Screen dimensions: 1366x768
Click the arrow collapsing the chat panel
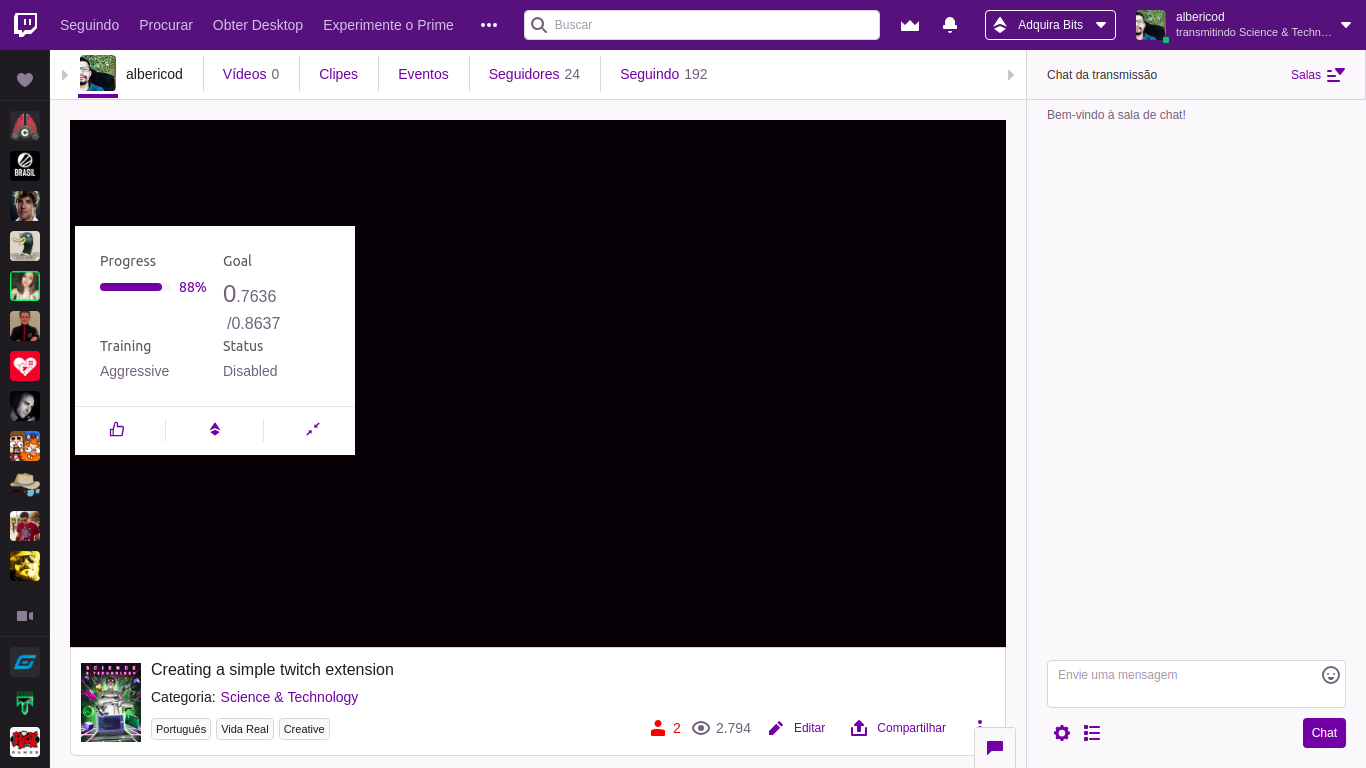1011,75
